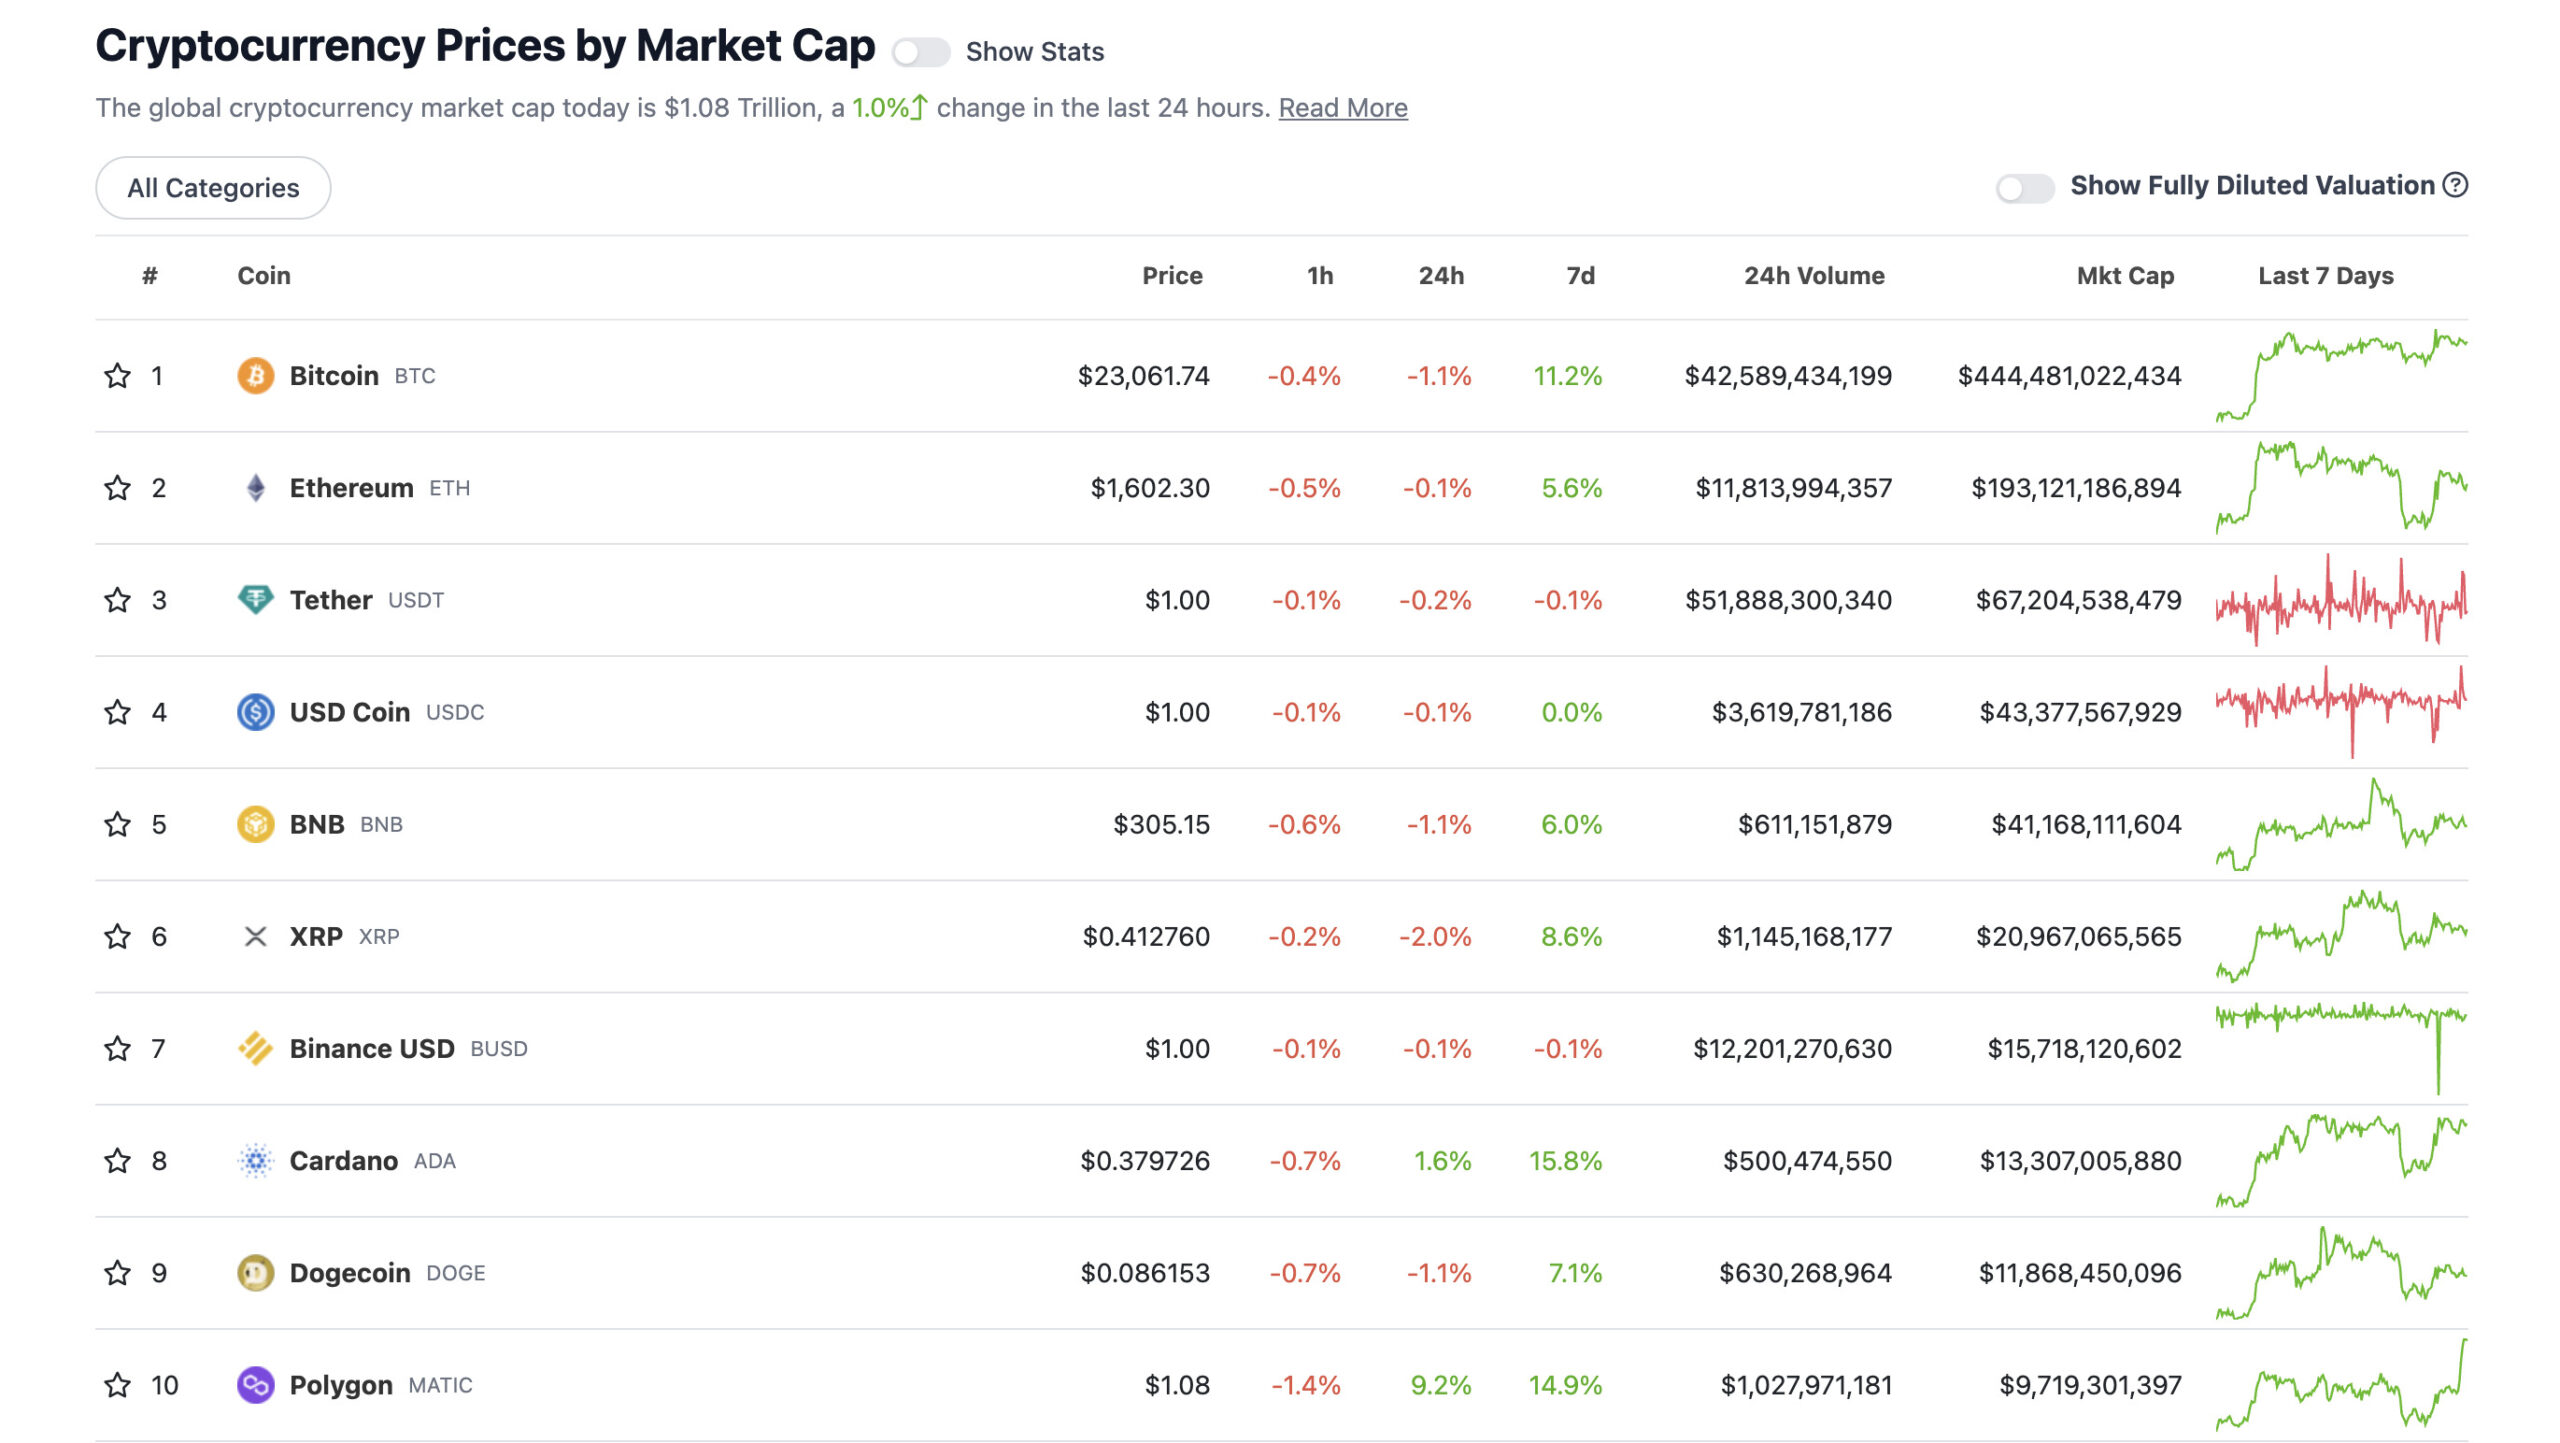Screen dimensions: 2560x1443
Task: Sort table by Coin column header
Action: coord(264,276)
